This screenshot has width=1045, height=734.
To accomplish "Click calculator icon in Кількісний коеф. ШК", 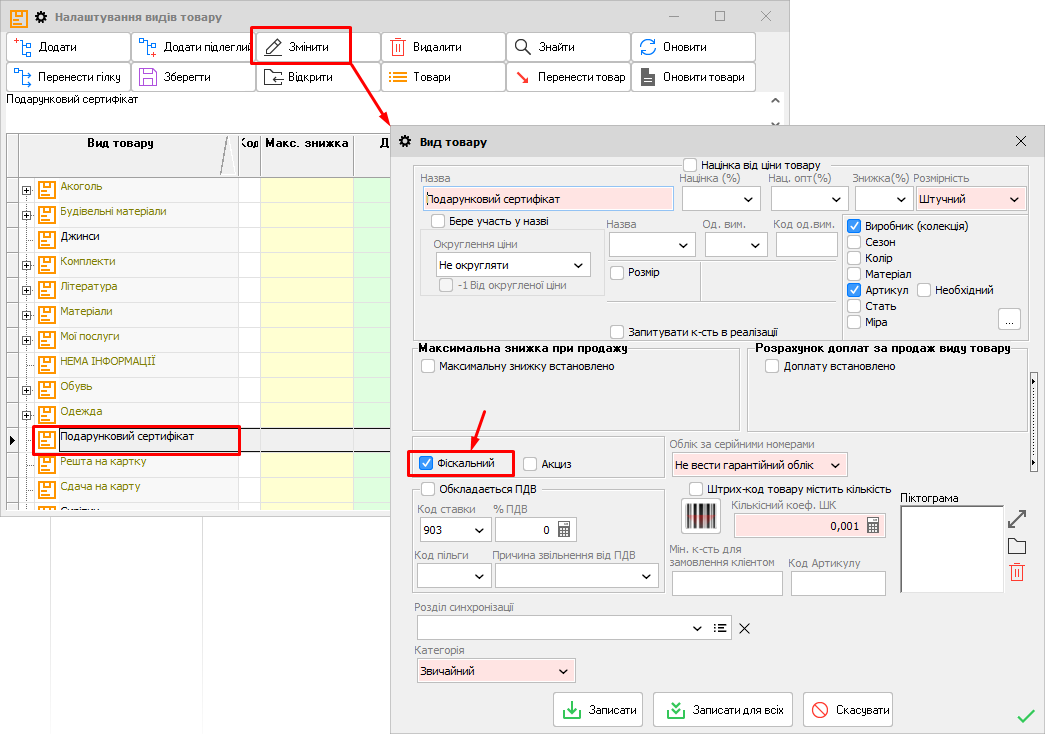I will click(x=873, y=526).
